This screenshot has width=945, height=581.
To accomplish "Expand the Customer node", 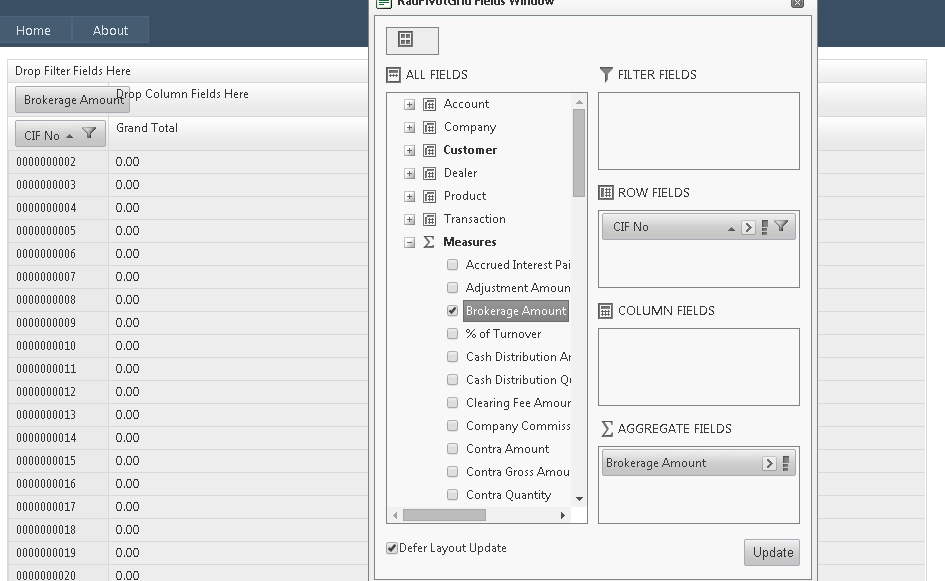I will [409, 151].
